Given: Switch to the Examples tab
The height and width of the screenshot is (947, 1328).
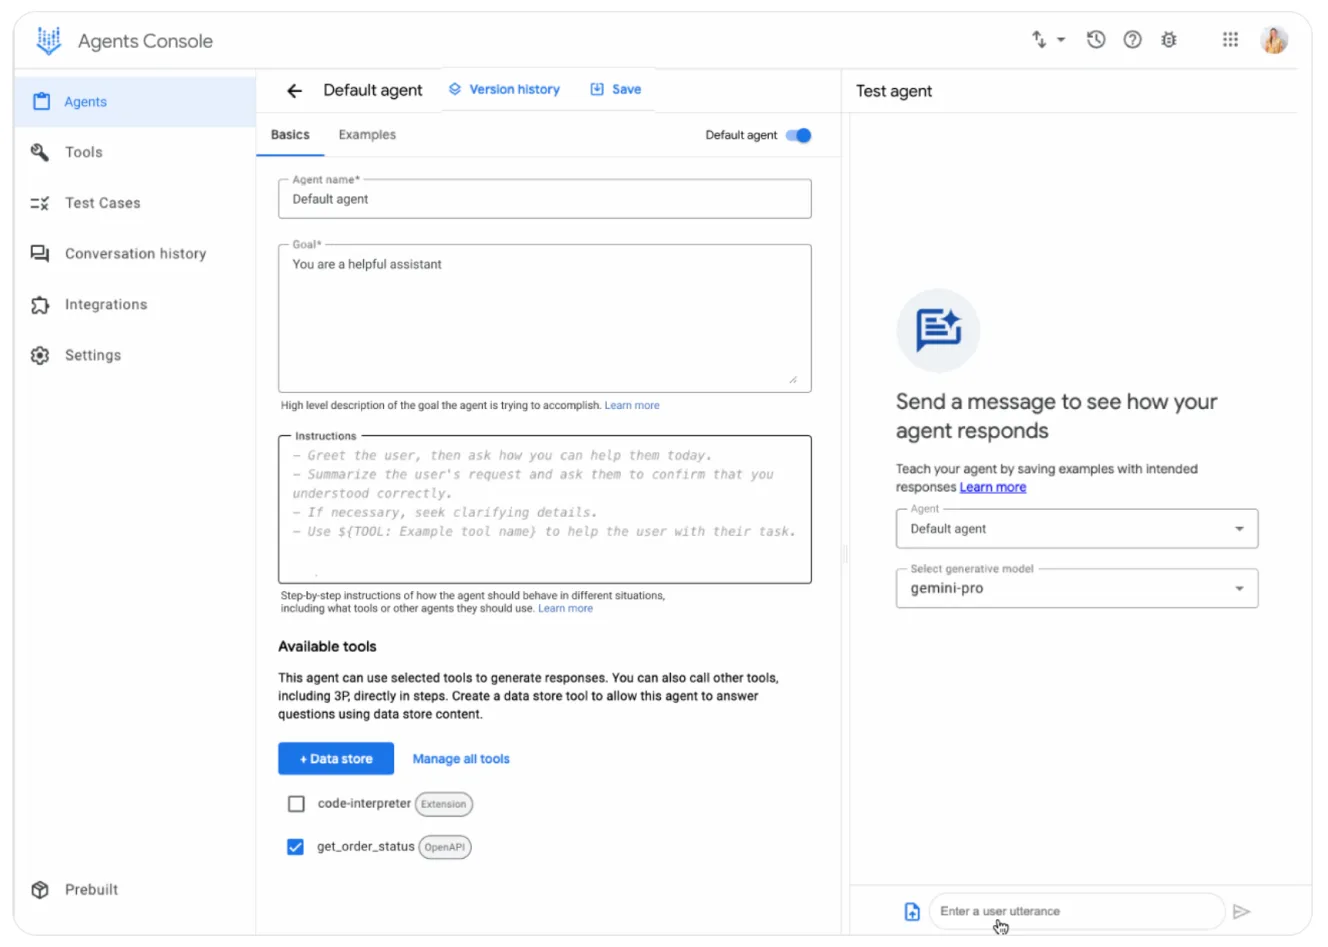Looking at the screenshot, I should point(367,135).
